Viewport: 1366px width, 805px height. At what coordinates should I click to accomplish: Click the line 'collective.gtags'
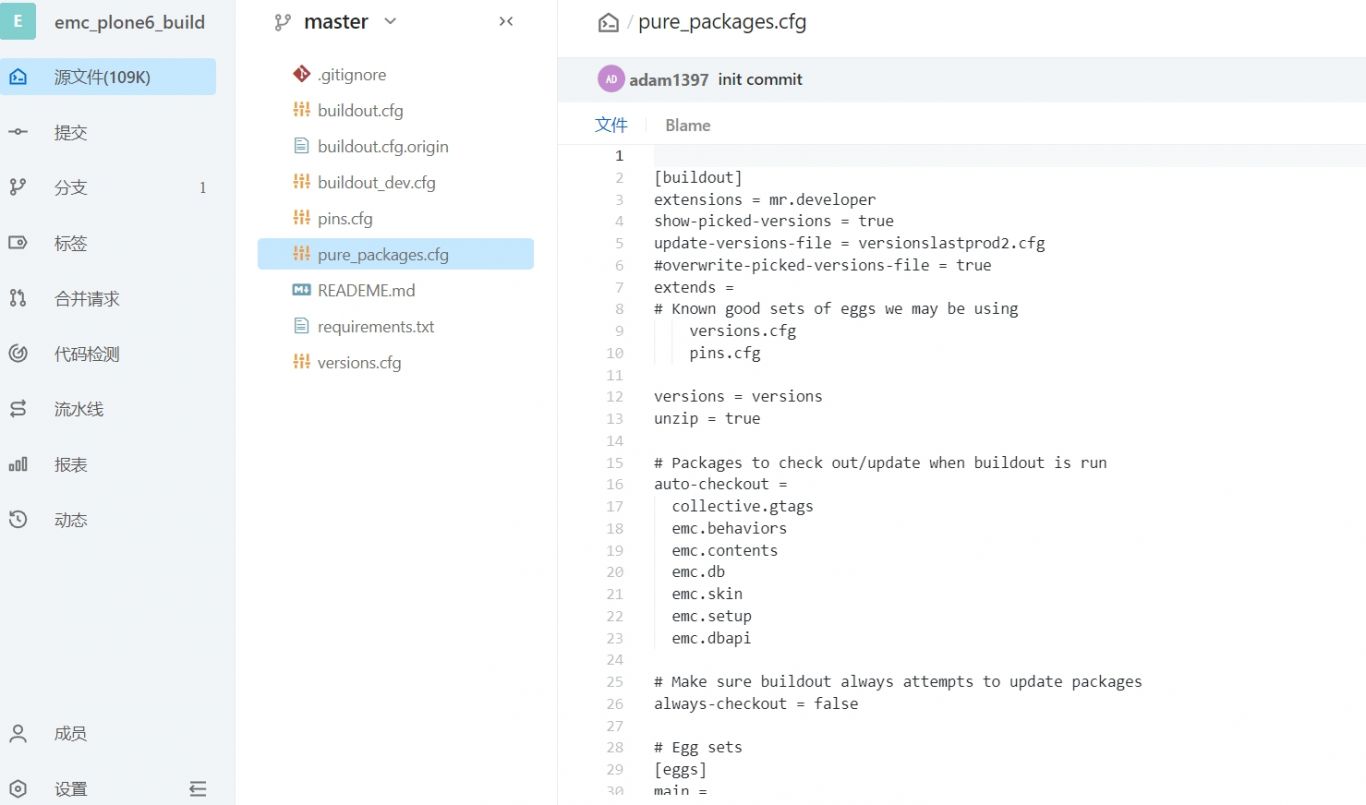742,506
